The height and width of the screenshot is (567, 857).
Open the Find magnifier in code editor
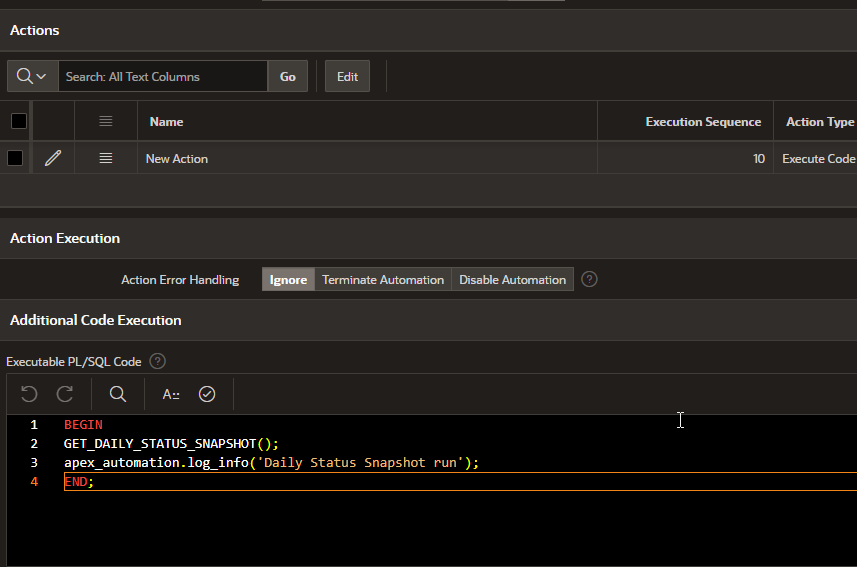coord(118,394)
